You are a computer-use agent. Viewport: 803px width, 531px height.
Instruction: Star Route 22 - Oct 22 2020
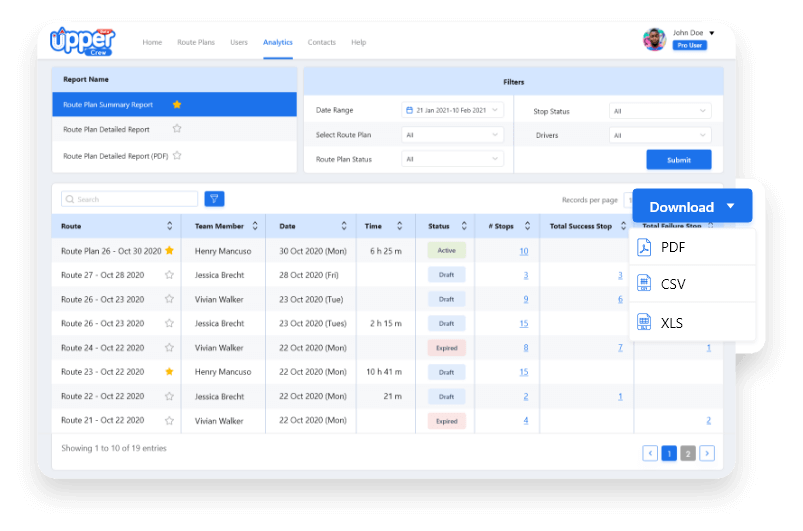170,396
